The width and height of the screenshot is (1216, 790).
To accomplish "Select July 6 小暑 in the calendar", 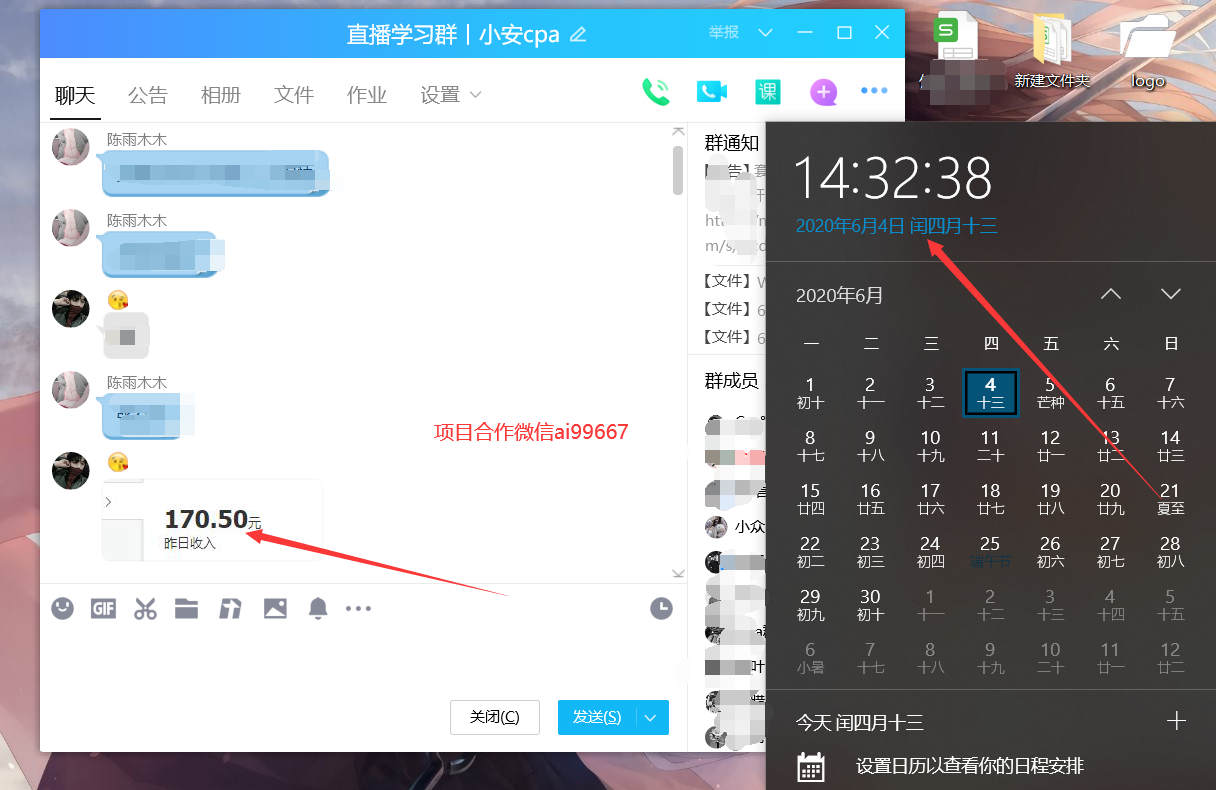I will tap(810, 658).
